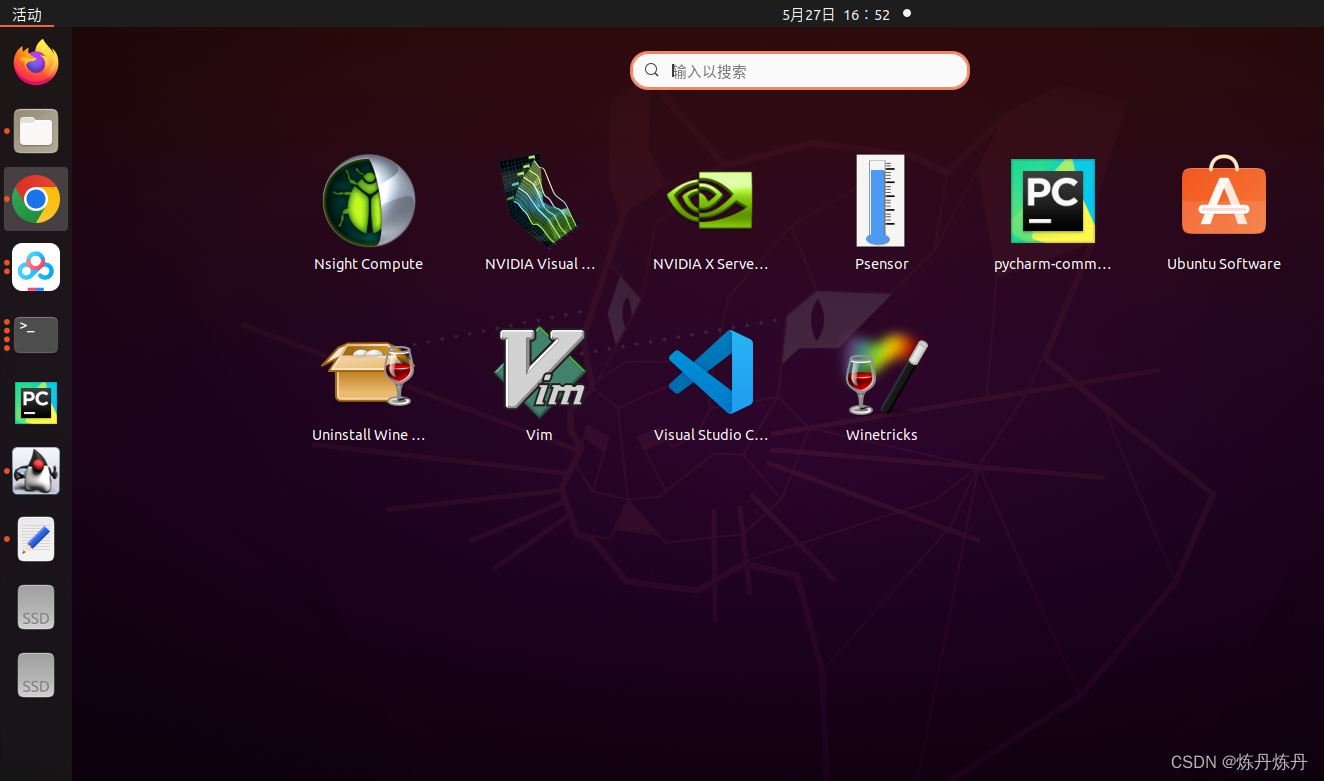Switch to Google Chrome in dock
Viewport: 1324px width, 781px height.
click(x=36, y=199)
